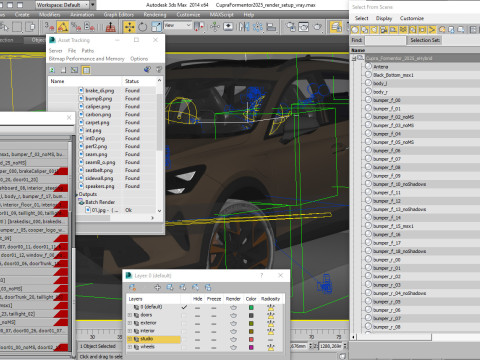The height and width of the screenshot is (360, 480).
Task: Open the View reference coordinate dropdown
Action: click(x=177, y=26)
